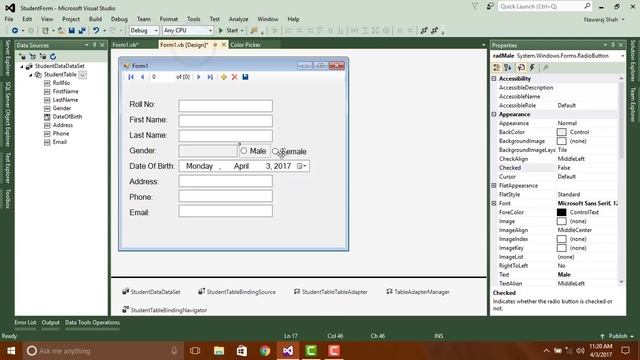
Task: Open the Tools menu
Action: tap(193, 19)
